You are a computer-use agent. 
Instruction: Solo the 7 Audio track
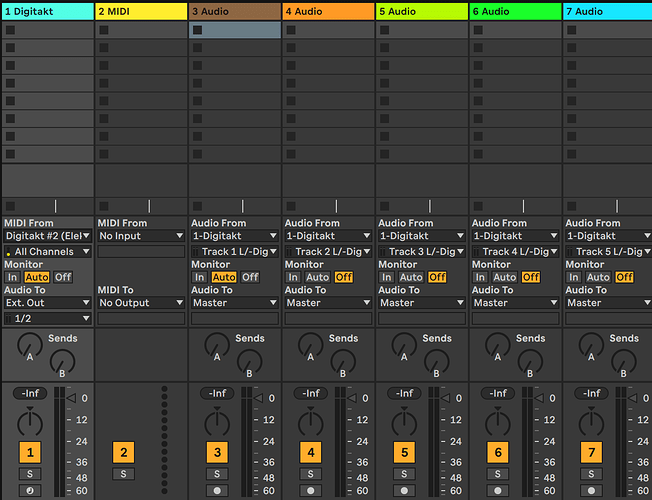click(591, 474)
